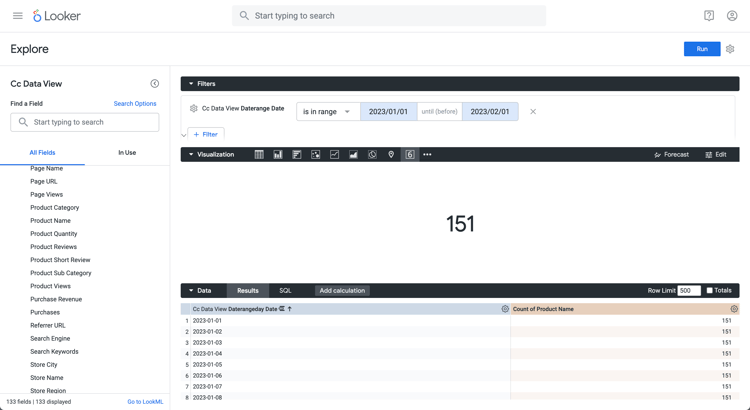Click the Run button
Screen dimensions: 750x410
702,49
